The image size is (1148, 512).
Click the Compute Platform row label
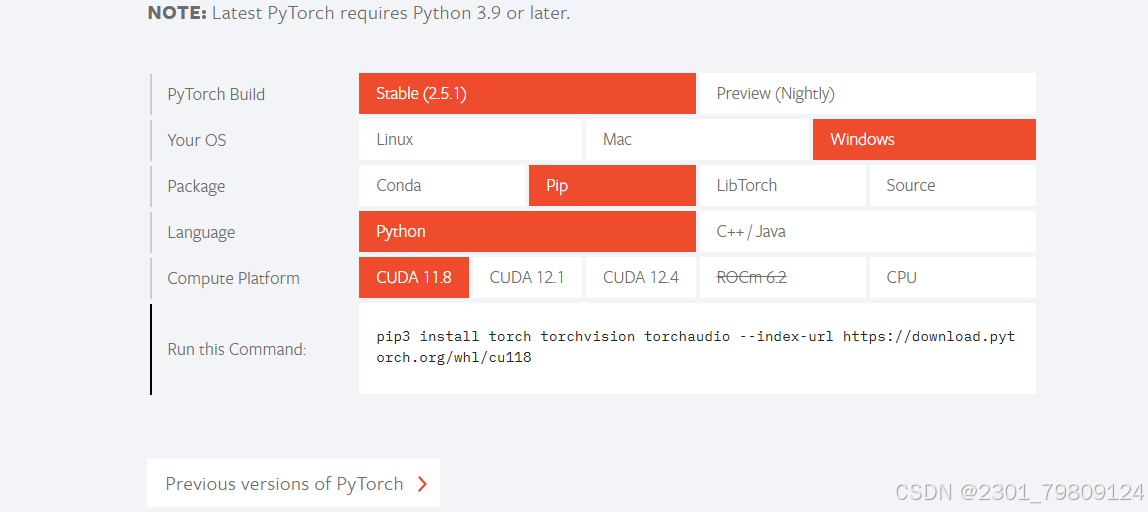pyautogui.click(x=234, y=278)
